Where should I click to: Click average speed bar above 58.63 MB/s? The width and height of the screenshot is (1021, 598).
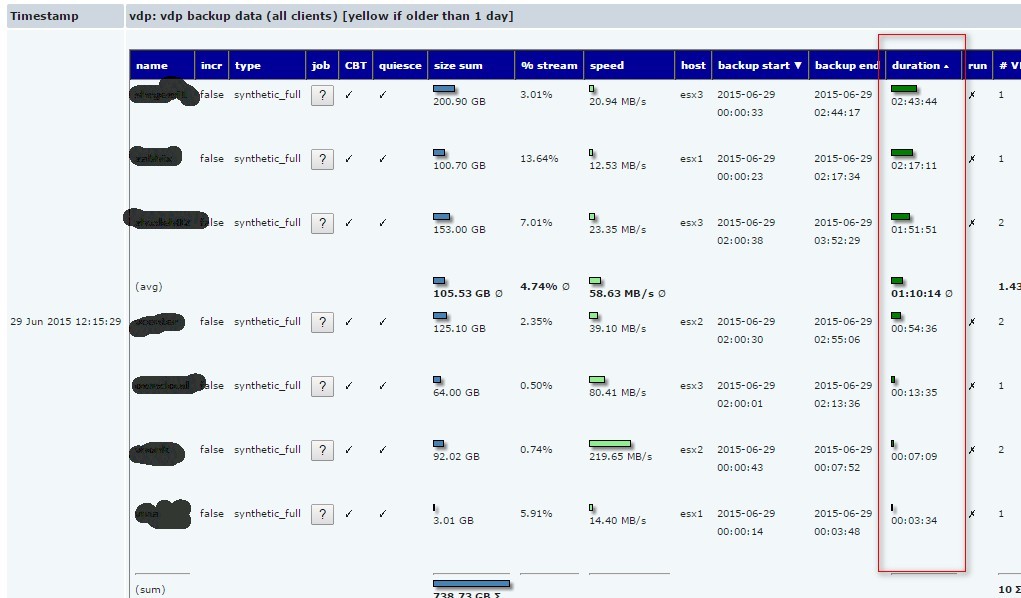595,281
